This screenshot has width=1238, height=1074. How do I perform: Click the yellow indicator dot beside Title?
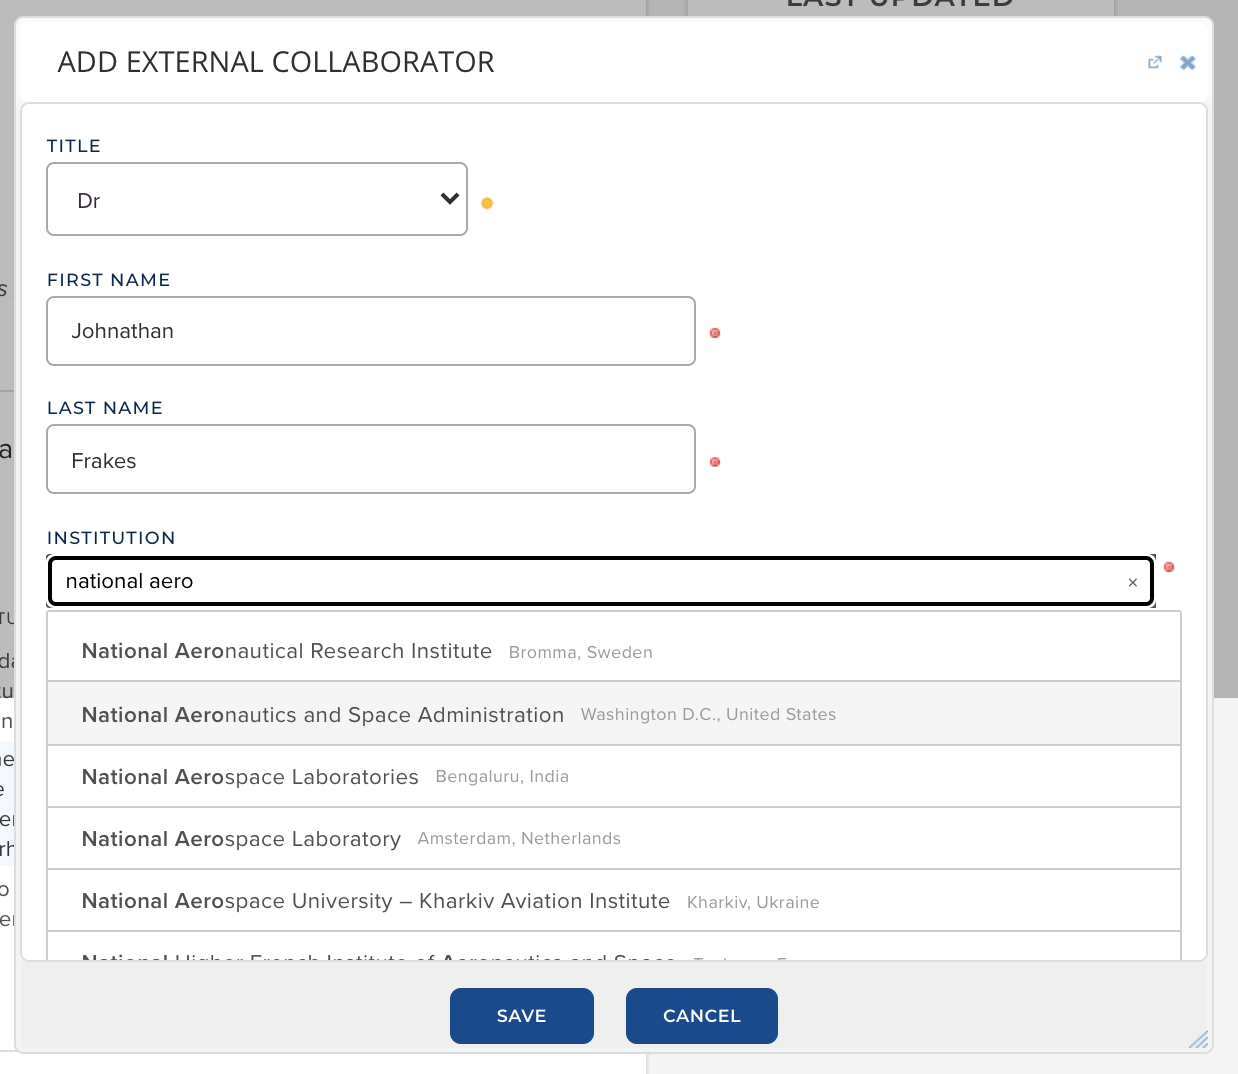[487, 203]
